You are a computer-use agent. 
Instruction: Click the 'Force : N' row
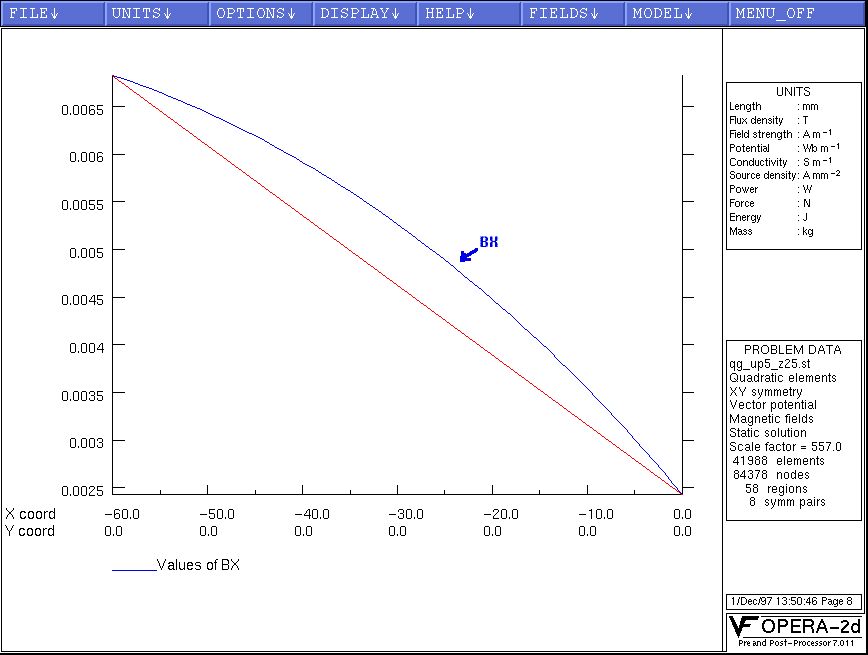click(770, 203)
